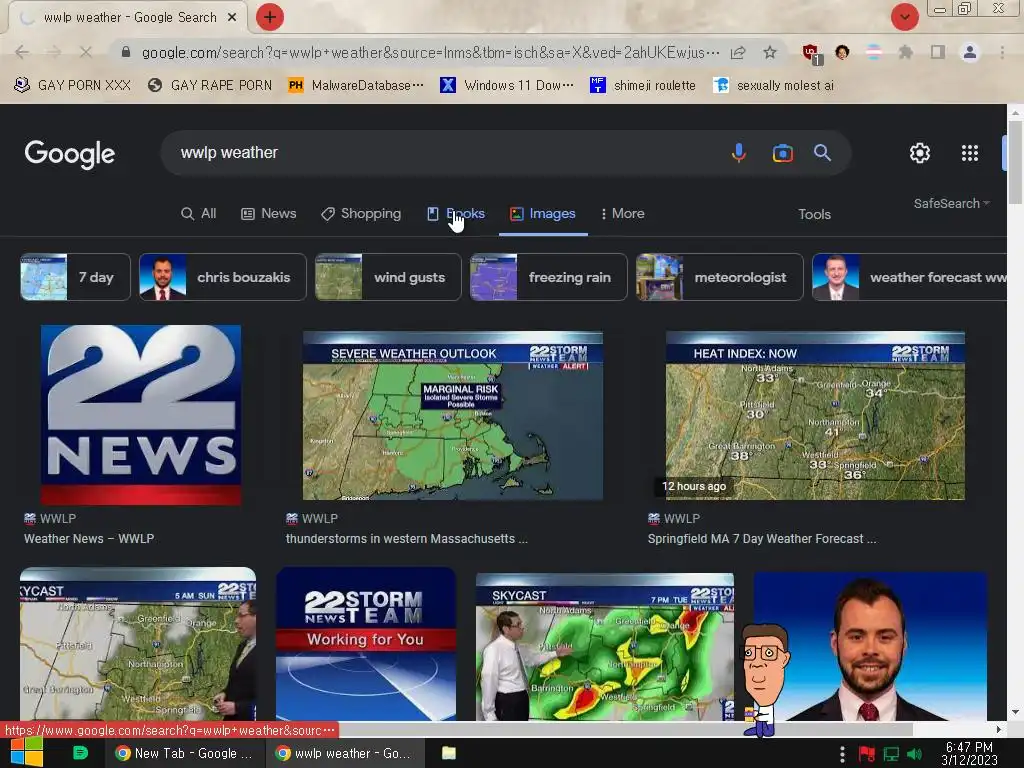
Task: Start voice search with microphone
Action: click(739, 153)
